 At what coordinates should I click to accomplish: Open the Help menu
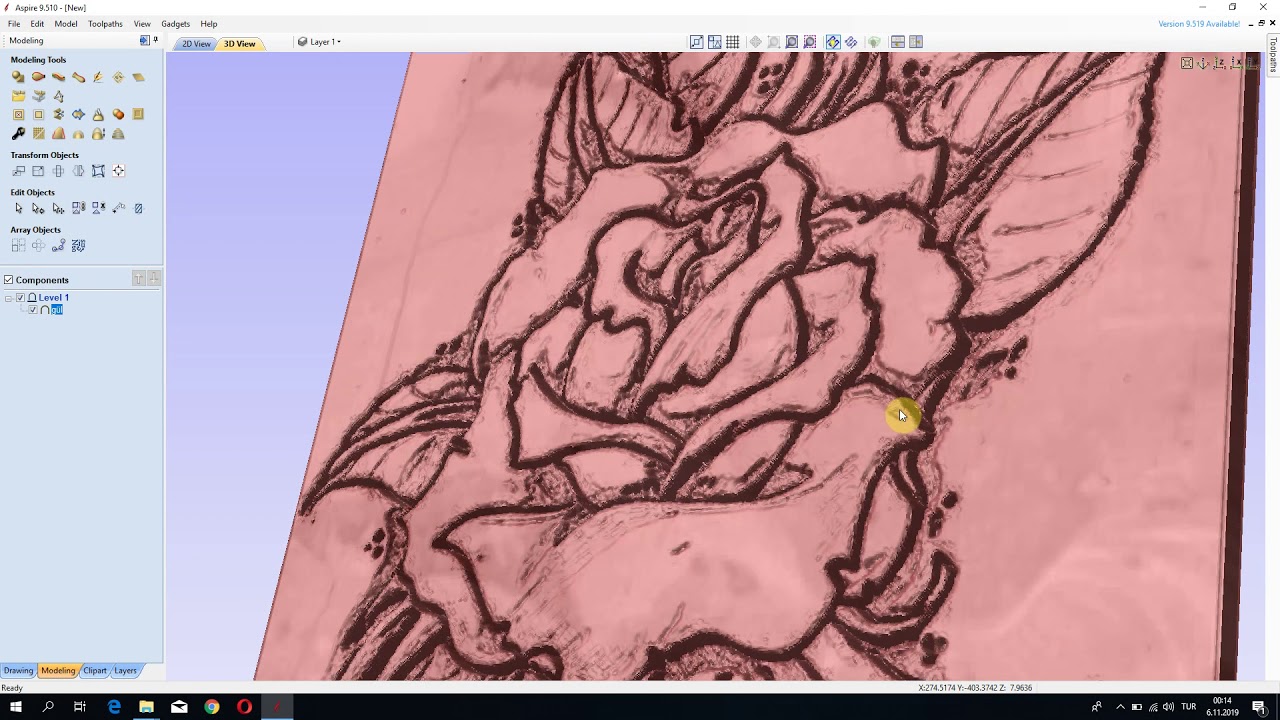(209, 24)
